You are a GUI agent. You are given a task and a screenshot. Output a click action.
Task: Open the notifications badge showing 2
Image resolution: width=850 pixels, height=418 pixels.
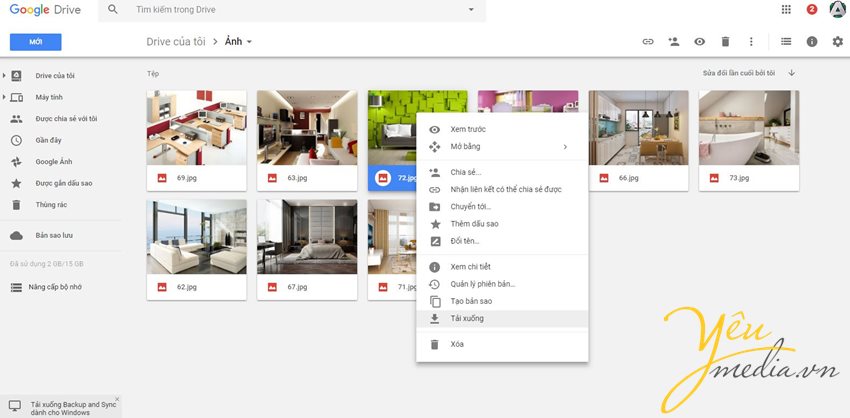pos(812,9)
